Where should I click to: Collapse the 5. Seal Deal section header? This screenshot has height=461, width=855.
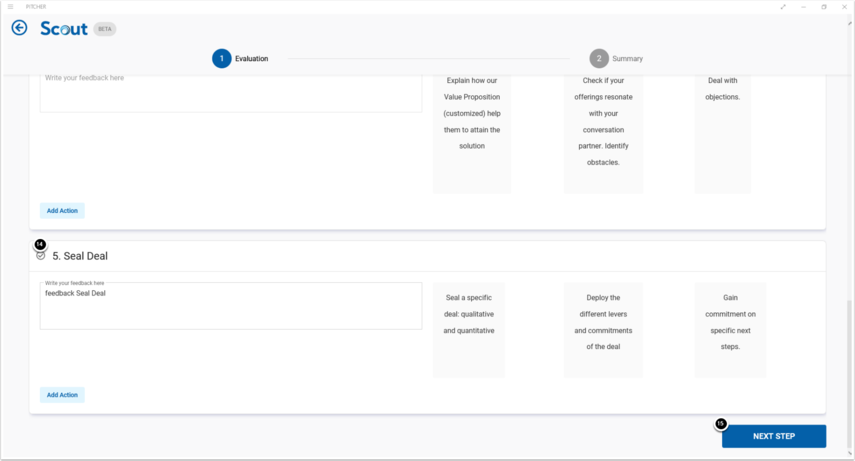80,256
